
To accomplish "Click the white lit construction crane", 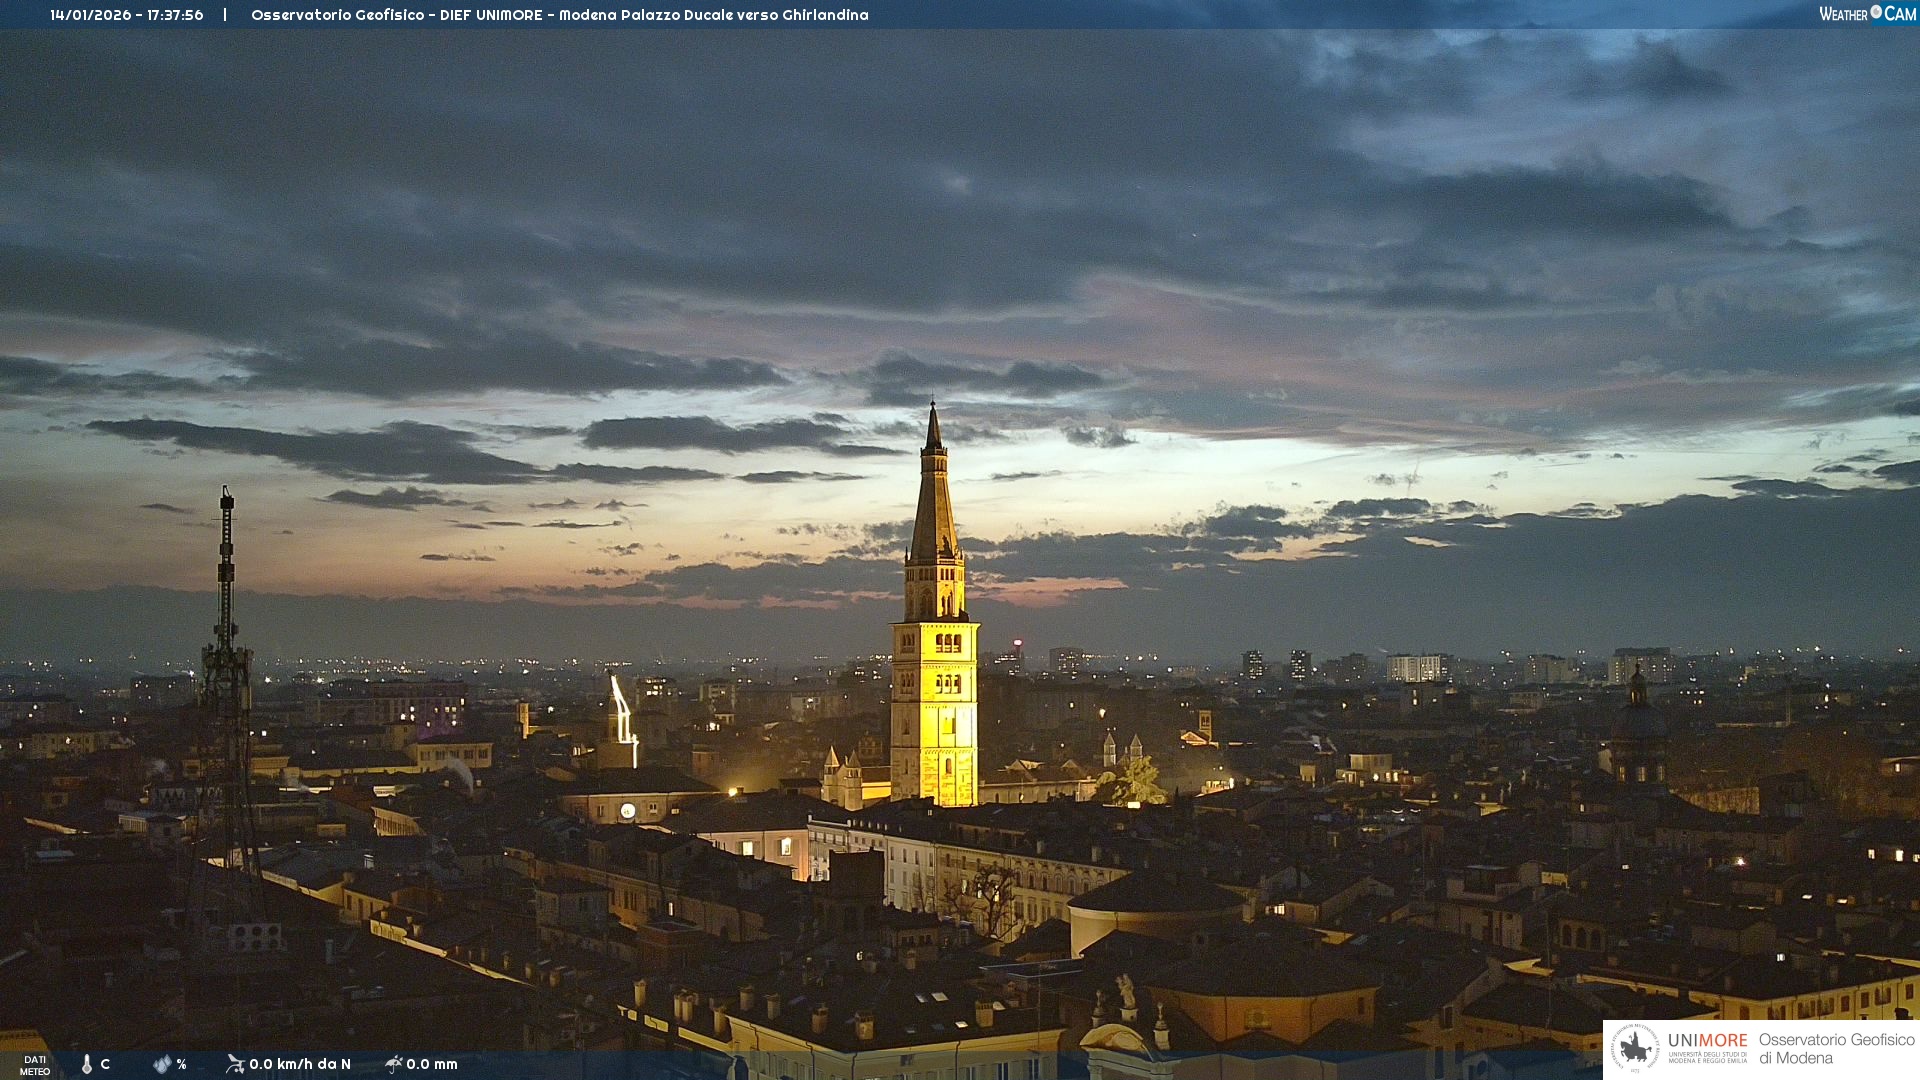I will [624, 718].
